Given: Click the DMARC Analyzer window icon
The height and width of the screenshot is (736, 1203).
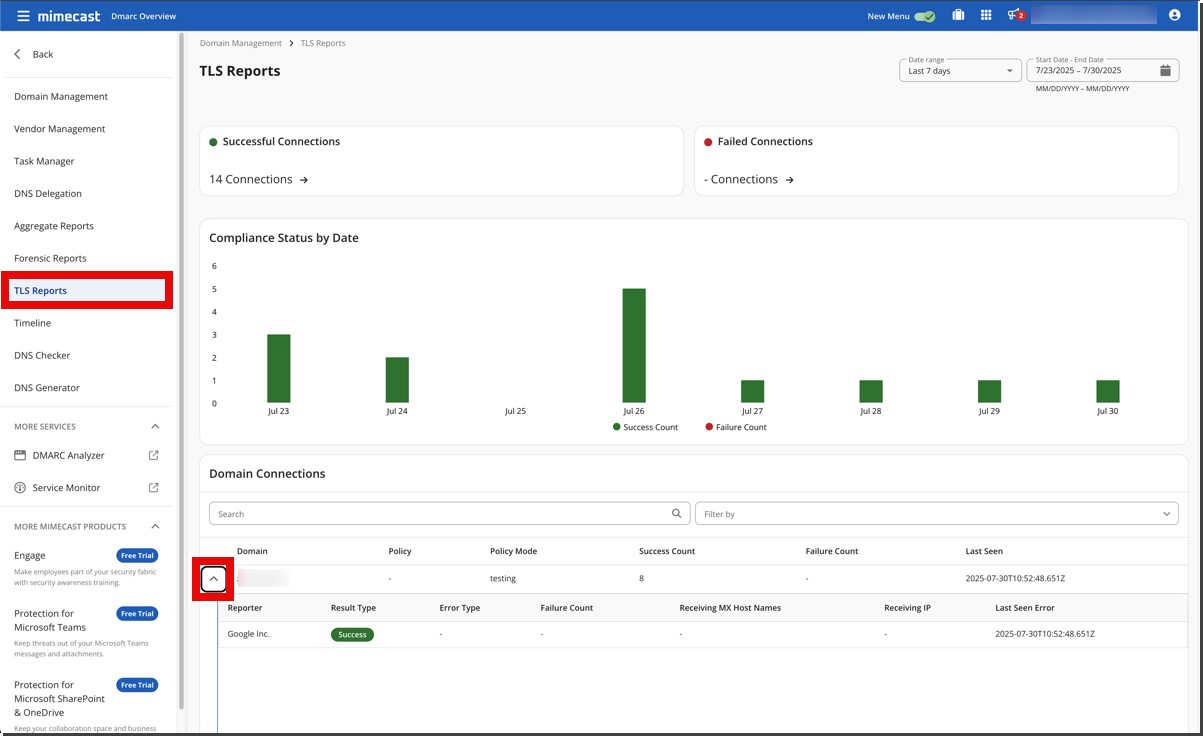Looking at the screenshot, I should (20, 456).
